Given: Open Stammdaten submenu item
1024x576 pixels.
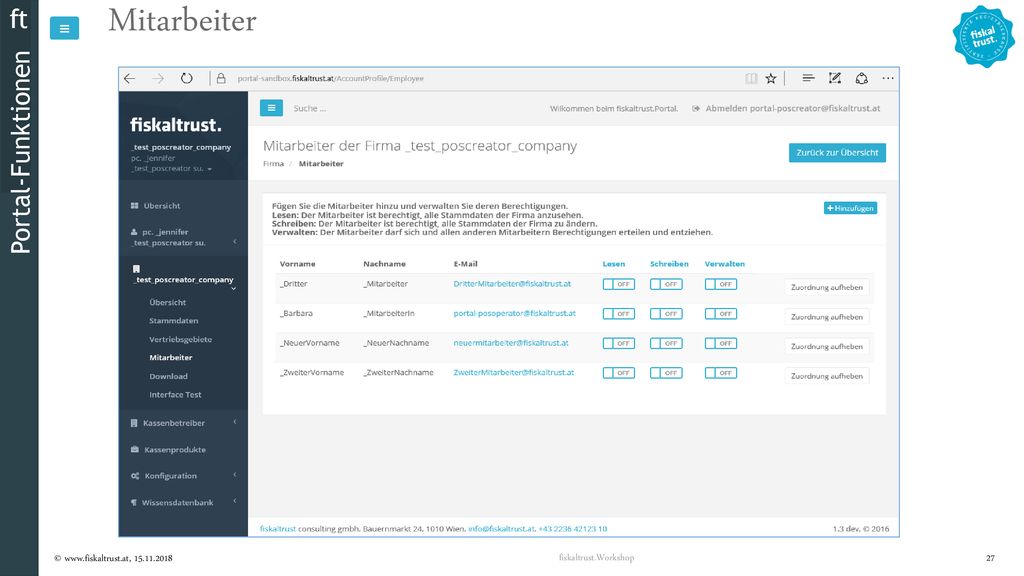Looking at the screenshot, I should 174,321.
